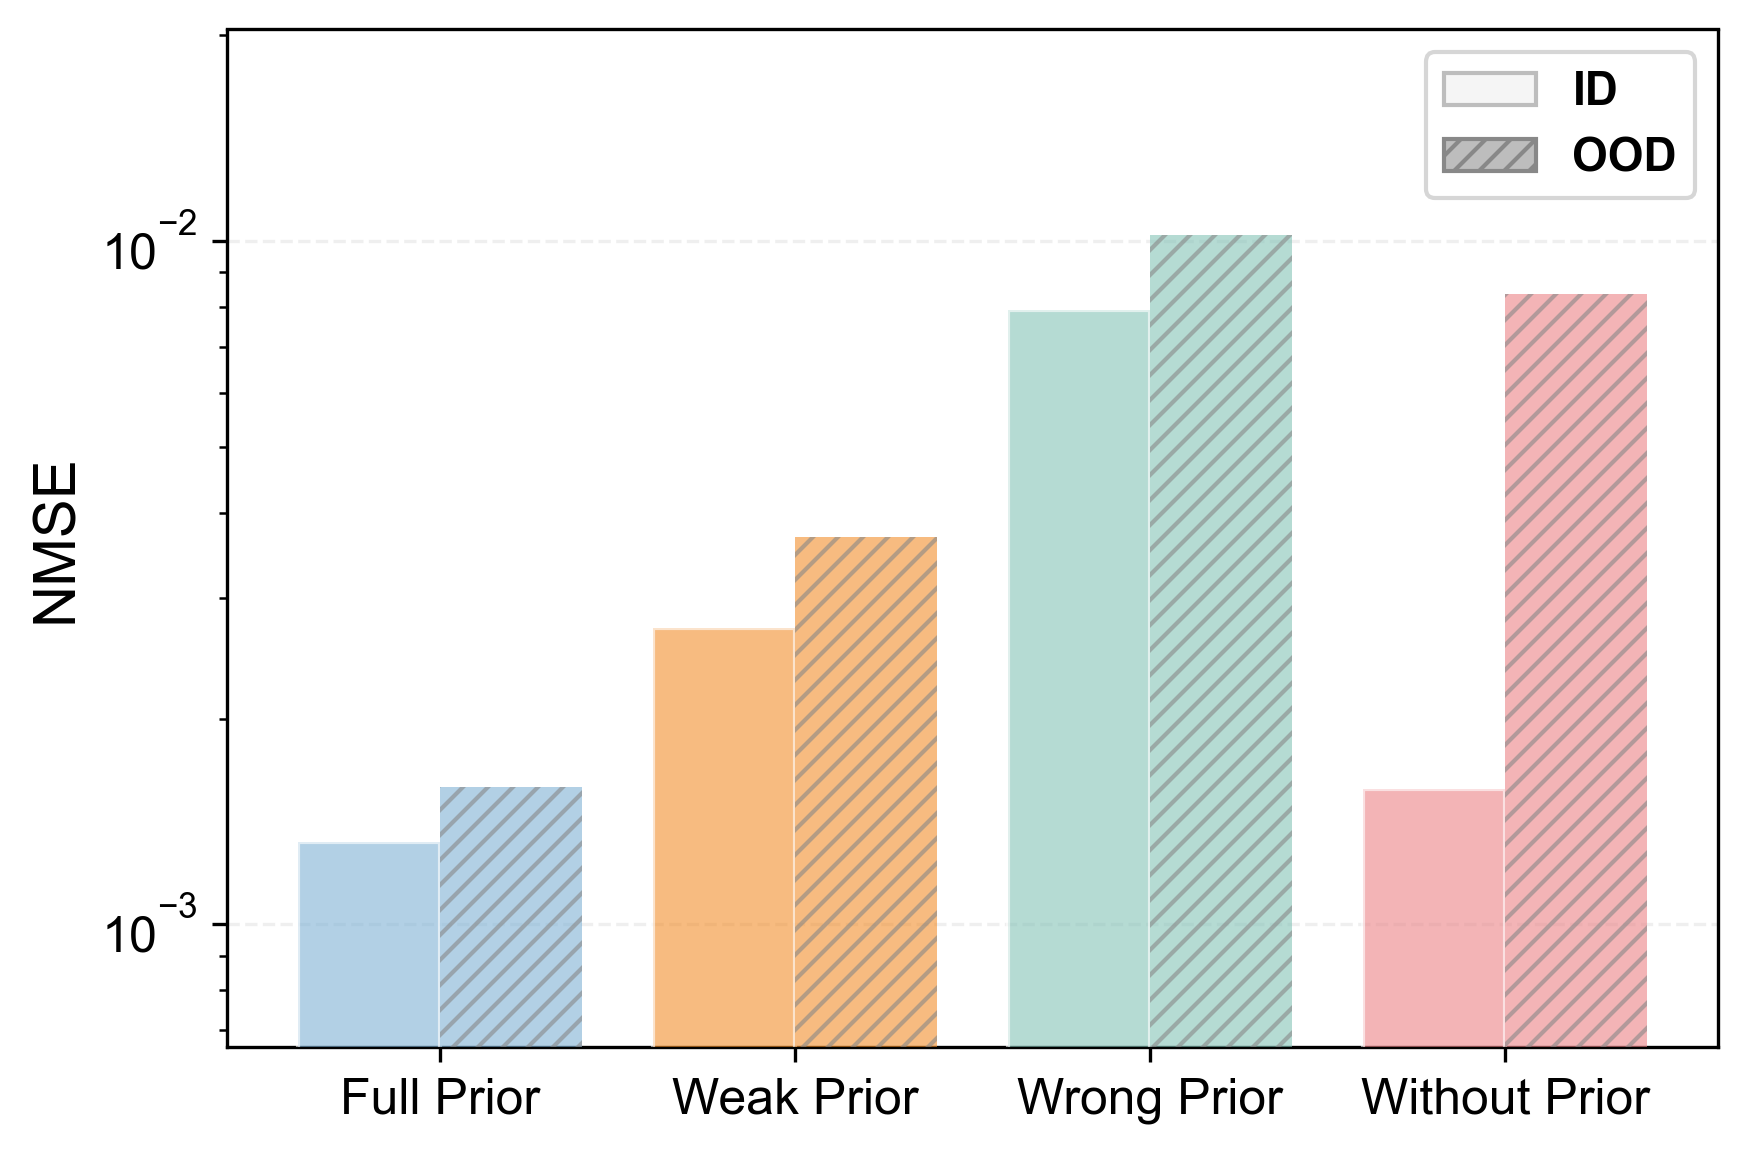Click the OOD legend text label

tap(1623, 155)
